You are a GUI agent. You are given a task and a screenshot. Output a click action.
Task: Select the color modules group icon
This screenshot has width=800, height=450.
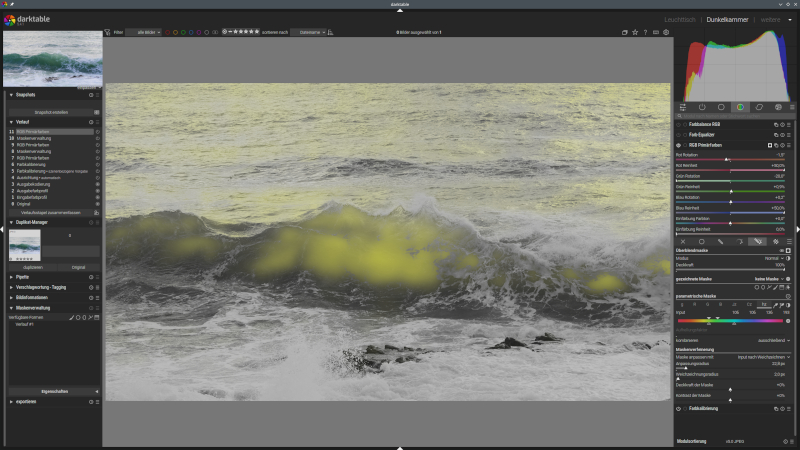[x=740, y=107]
